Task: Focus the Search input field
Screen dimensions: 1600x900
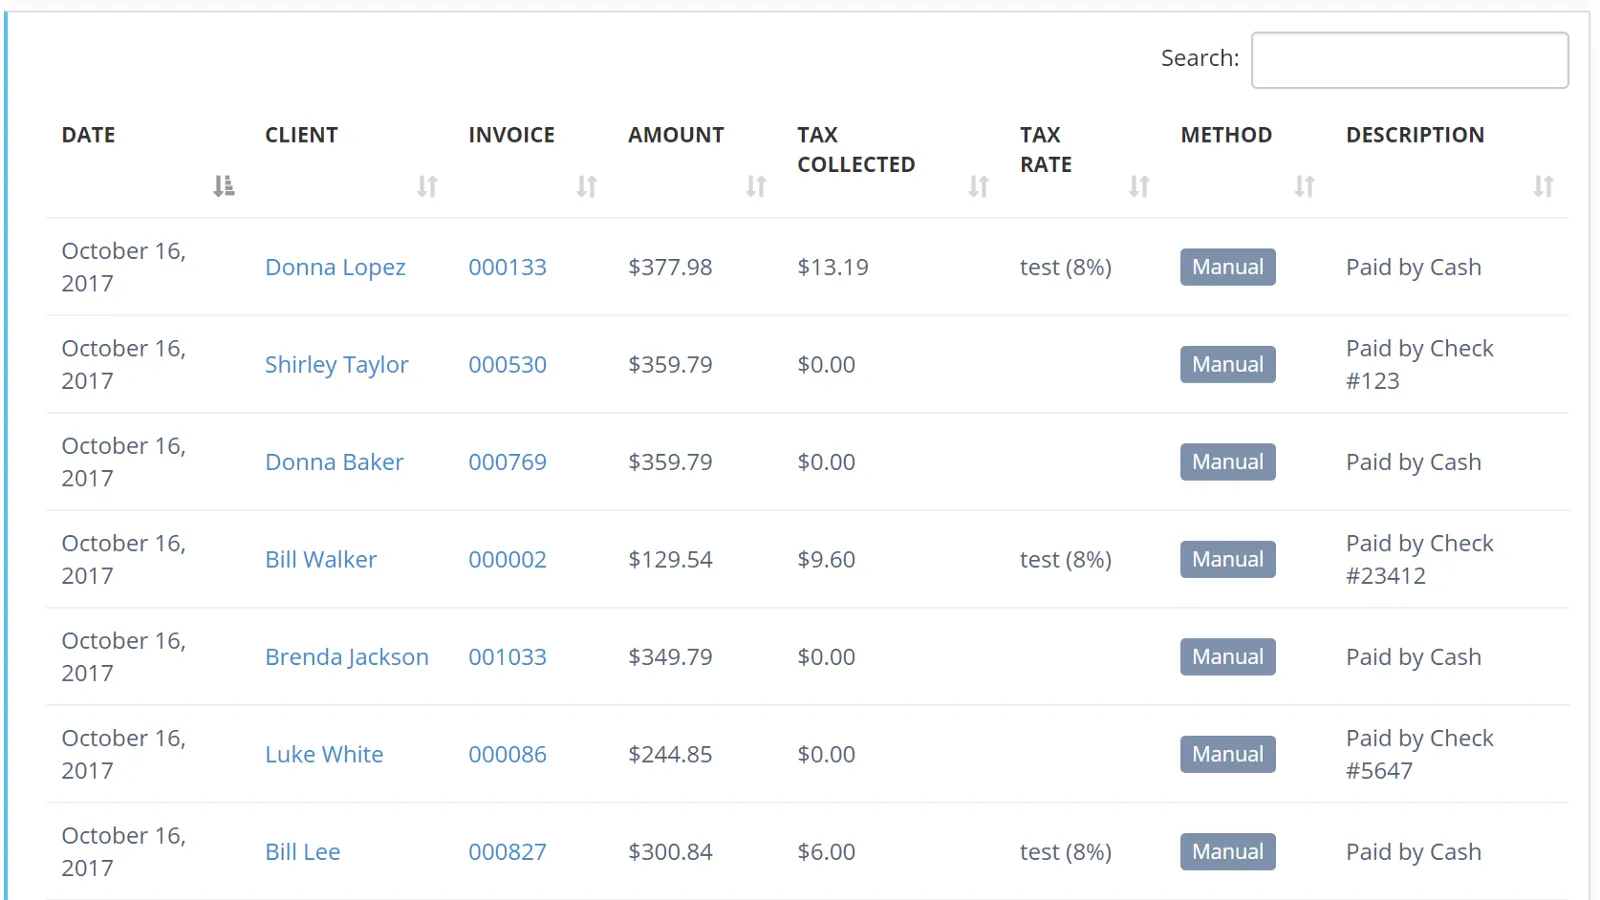Action: tap(1410, 60)
